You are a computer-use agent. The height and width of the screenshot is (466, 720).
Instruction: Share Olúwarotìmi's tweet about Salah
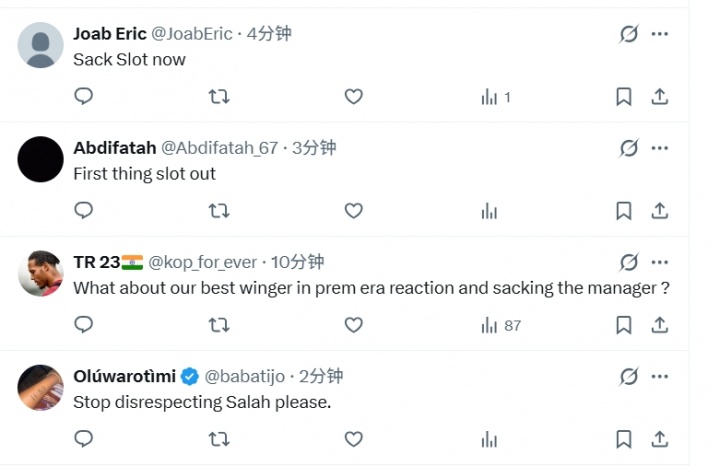[x=660, y=439]
